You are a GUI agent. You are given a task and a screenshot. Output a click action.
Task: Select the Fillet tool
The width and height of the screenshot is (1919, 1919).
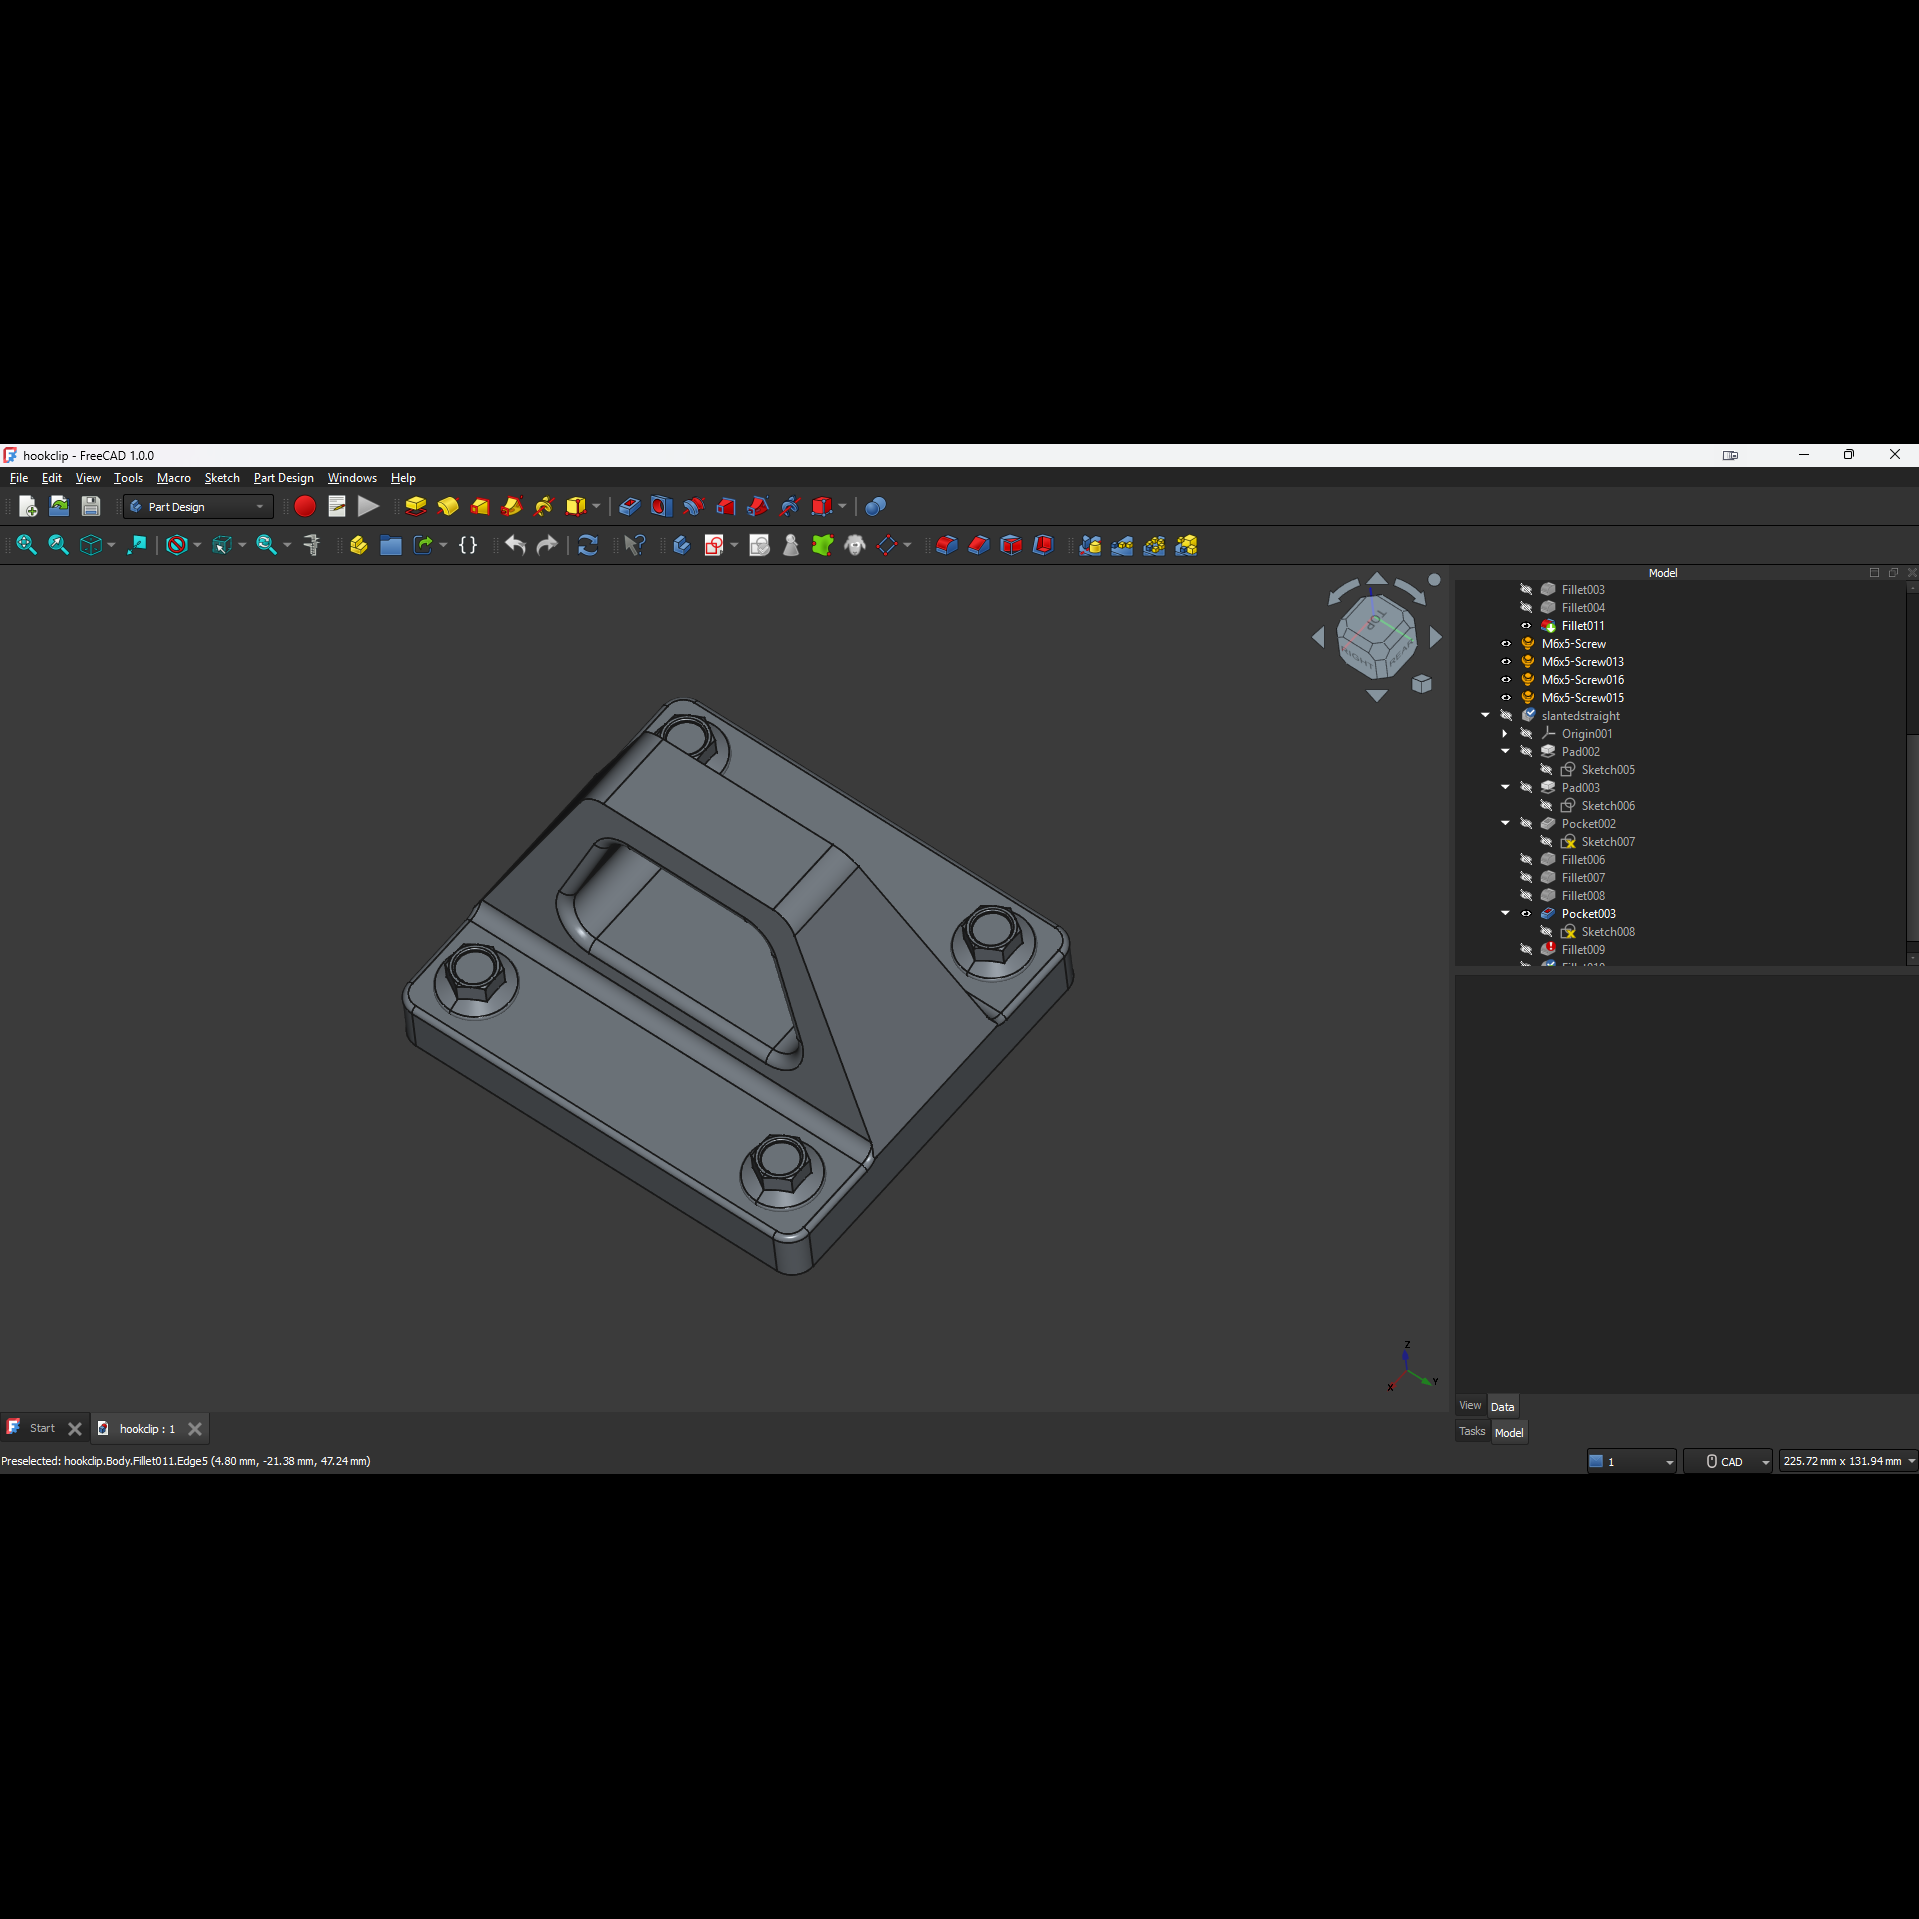[x=947, y=545]
